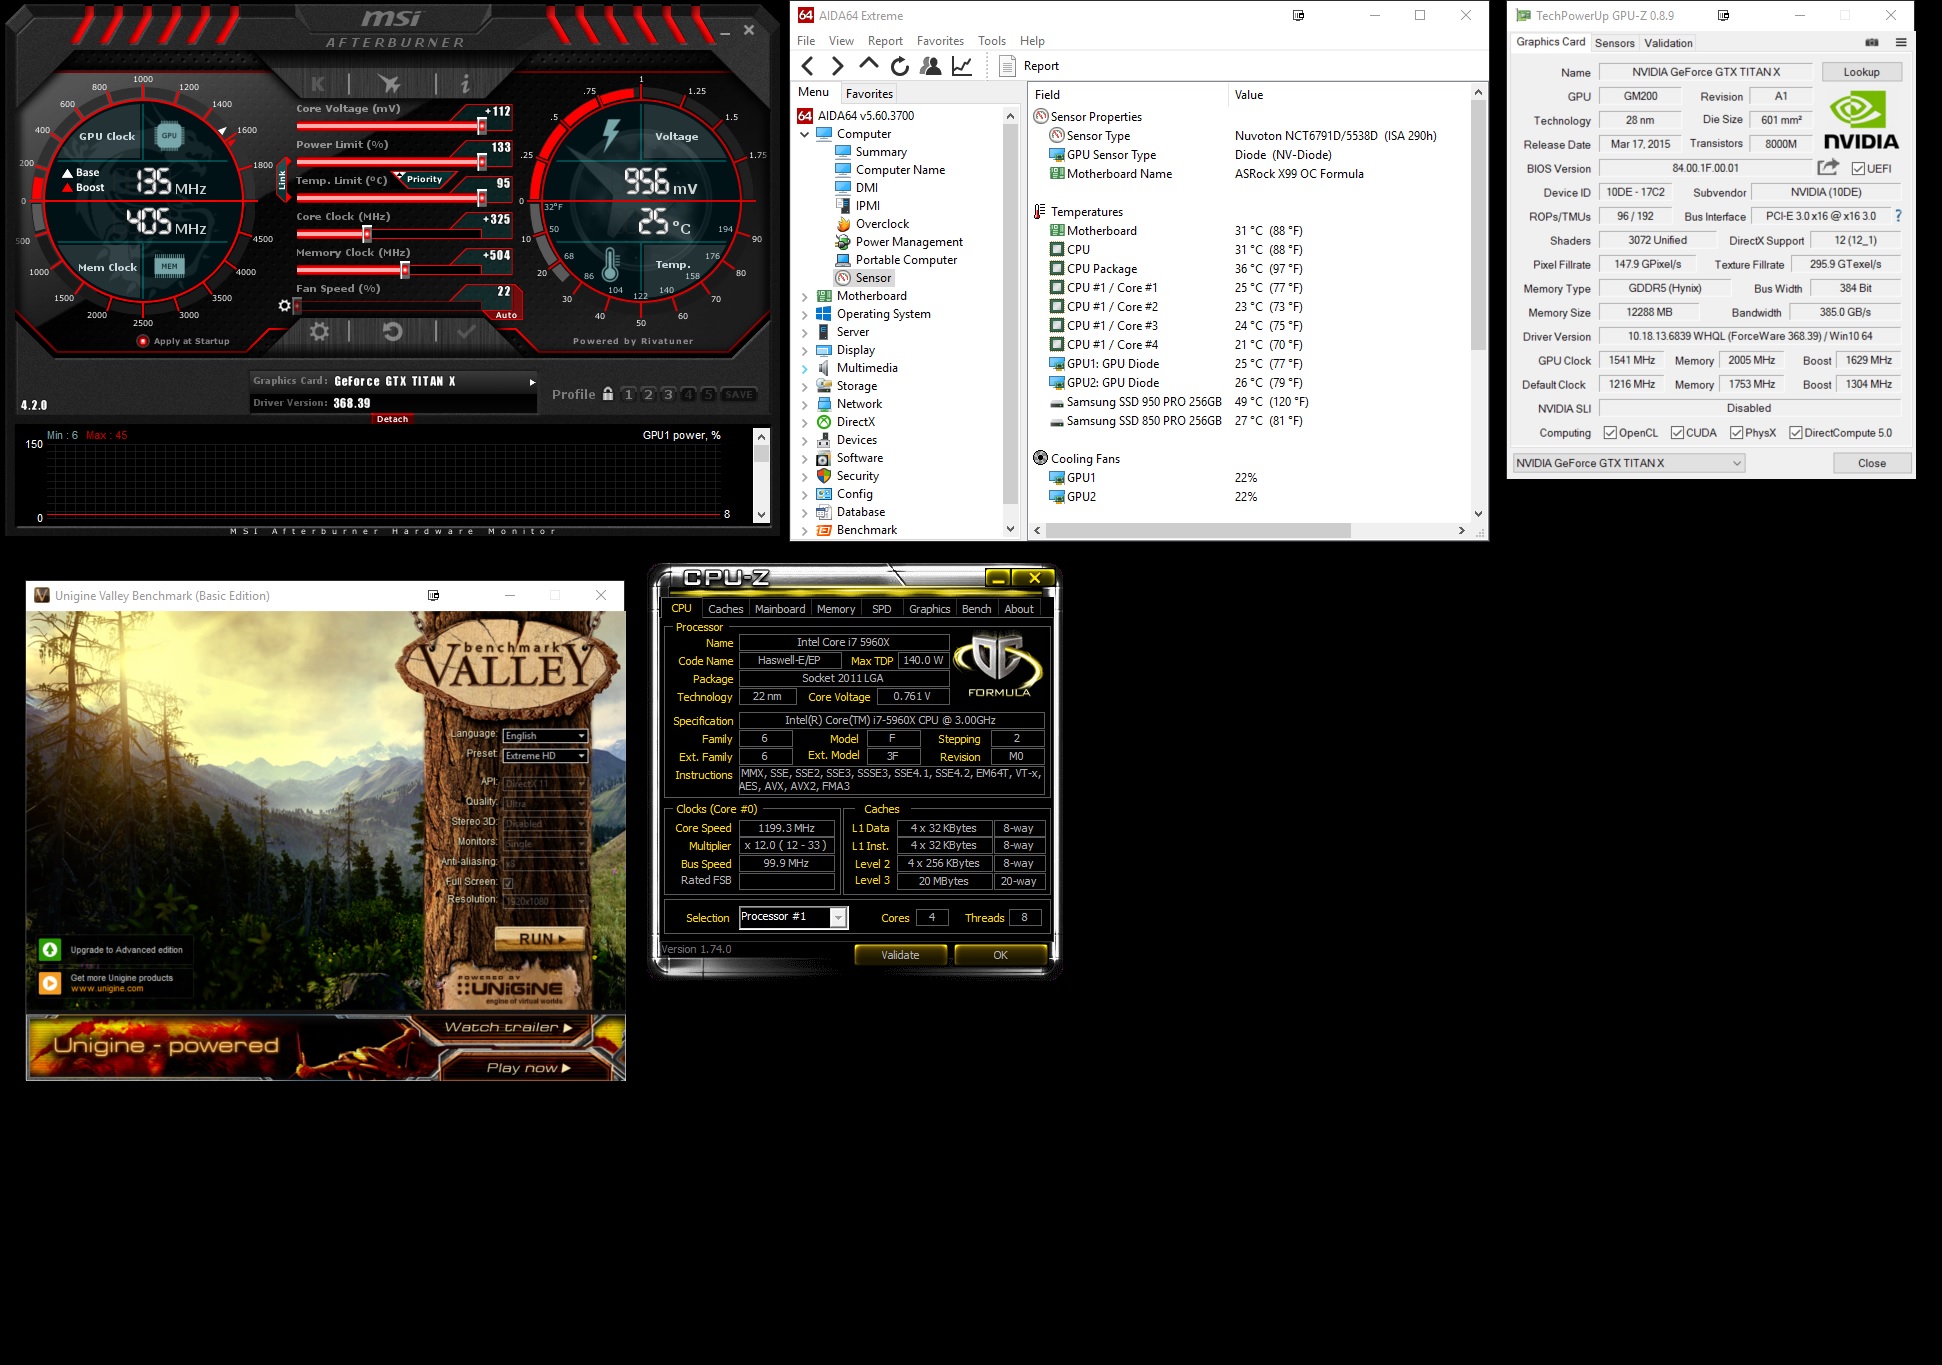The image size is (1942, 1365).
Task: Open Valley Language dropdown
Action: (545, 736)
